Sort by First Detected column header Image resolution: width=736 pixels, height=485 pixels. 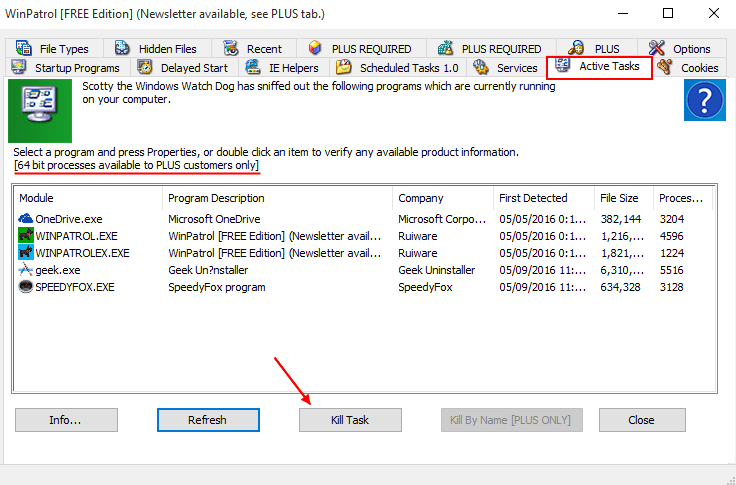pos(544,198)
